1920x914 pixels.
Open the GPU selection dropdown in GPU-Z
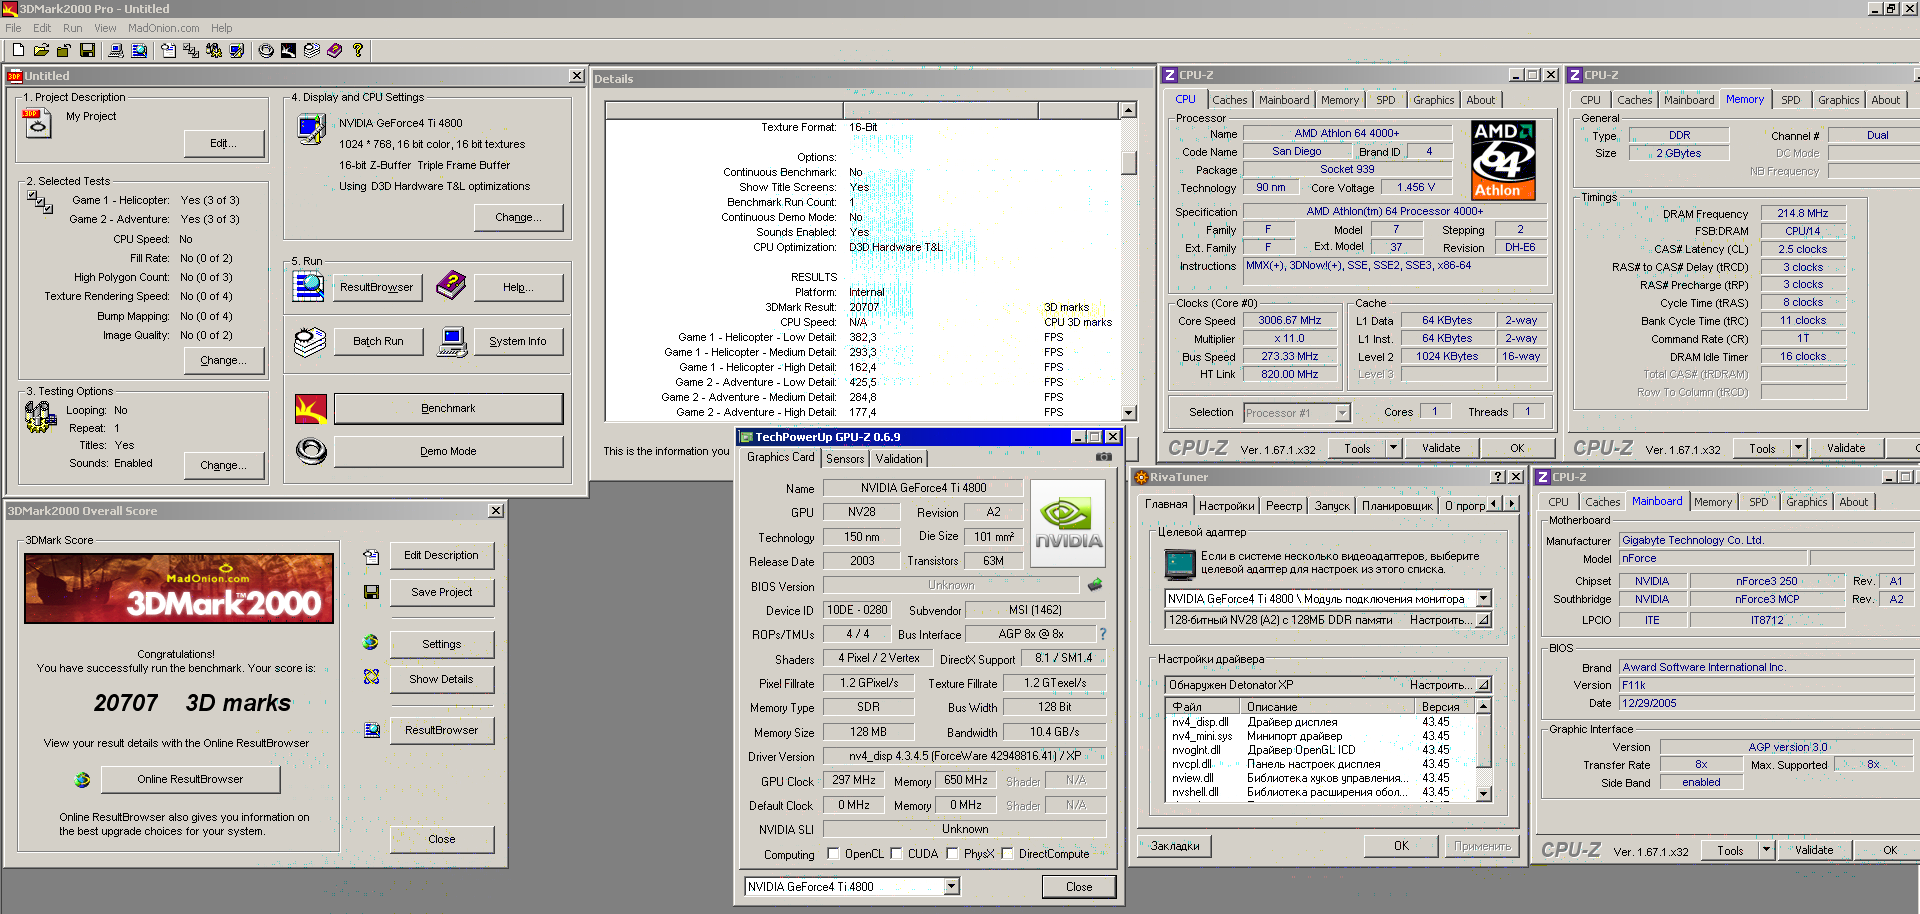(x=951, y=886)
